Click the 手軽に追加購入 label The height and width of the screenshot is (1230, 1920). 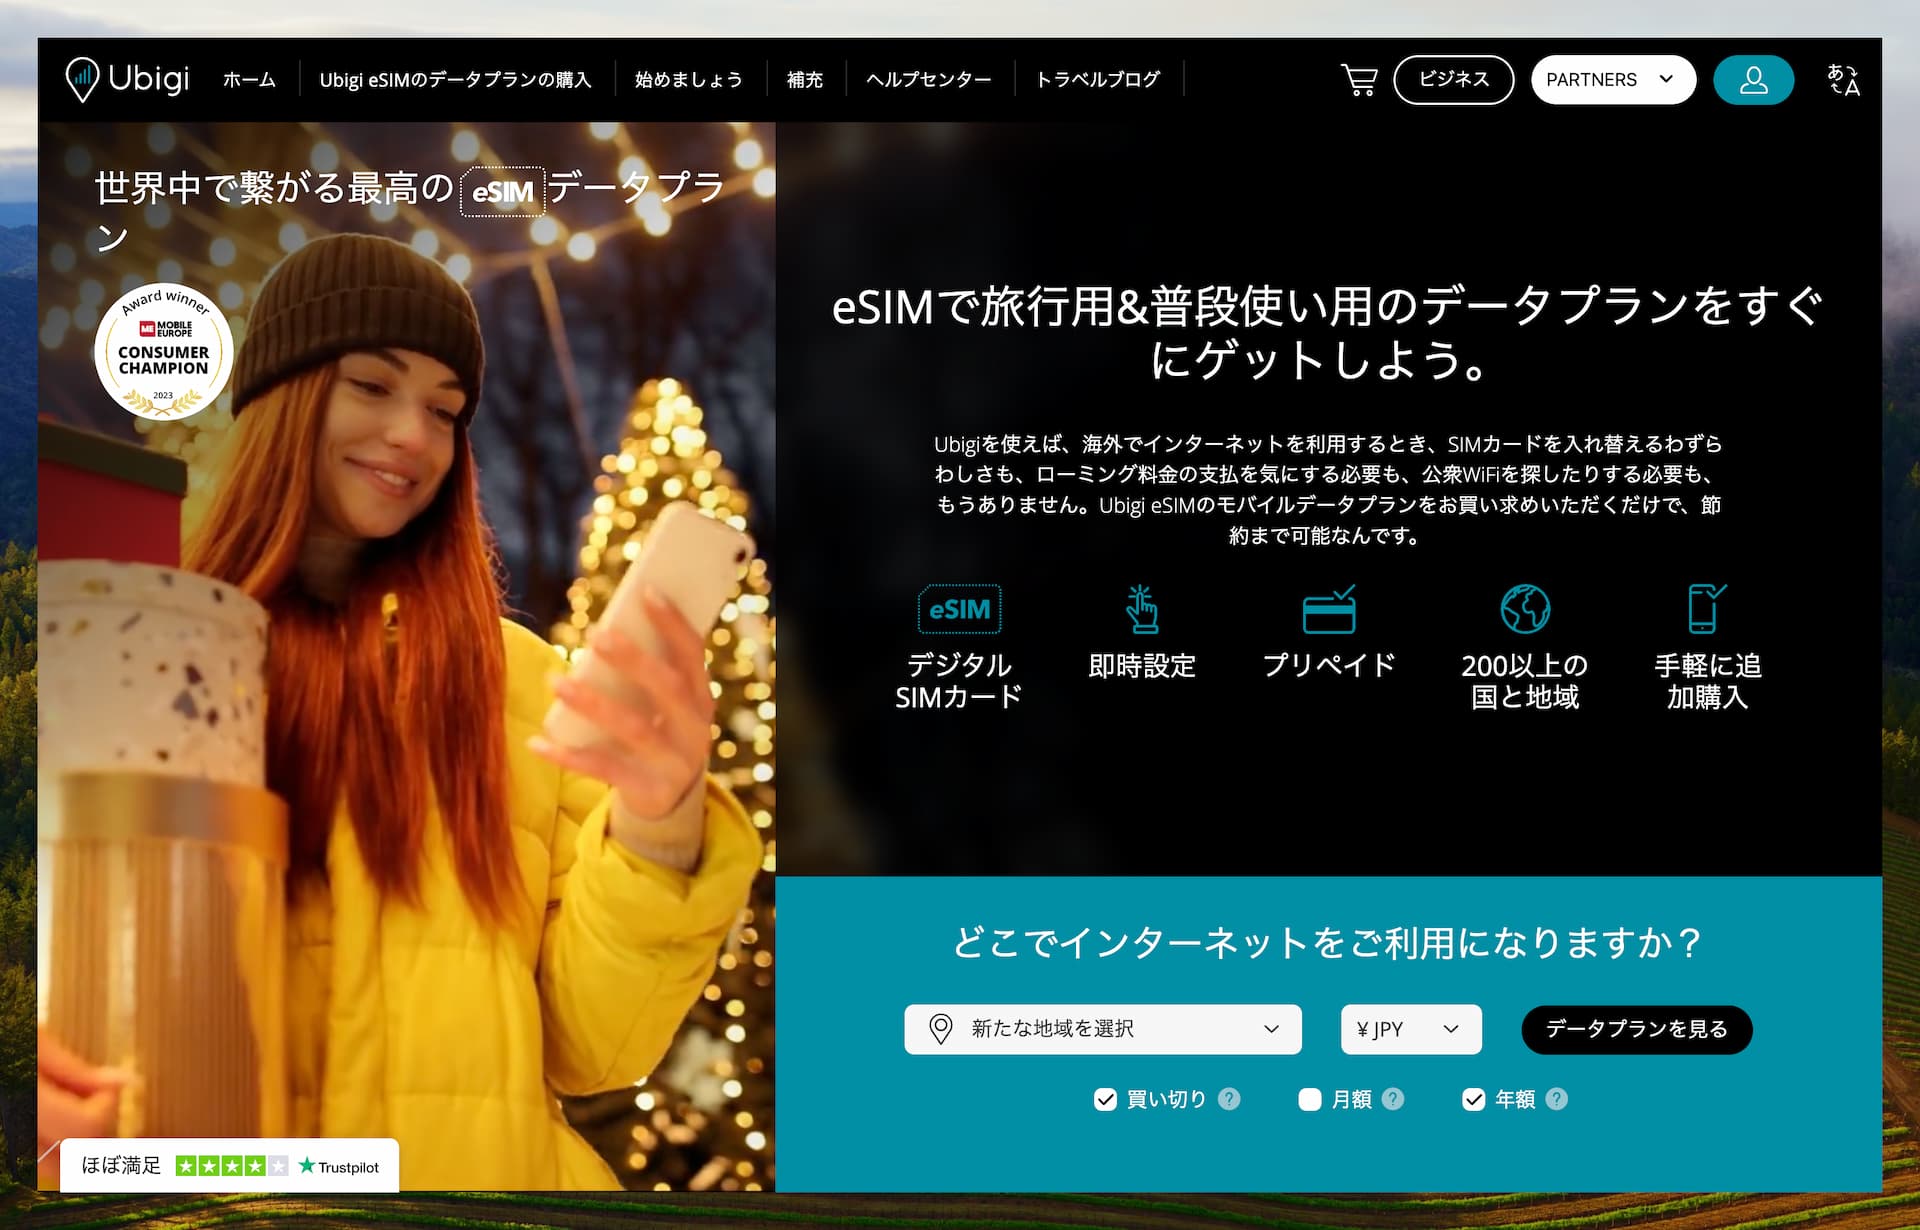[x=1707, y=681]
